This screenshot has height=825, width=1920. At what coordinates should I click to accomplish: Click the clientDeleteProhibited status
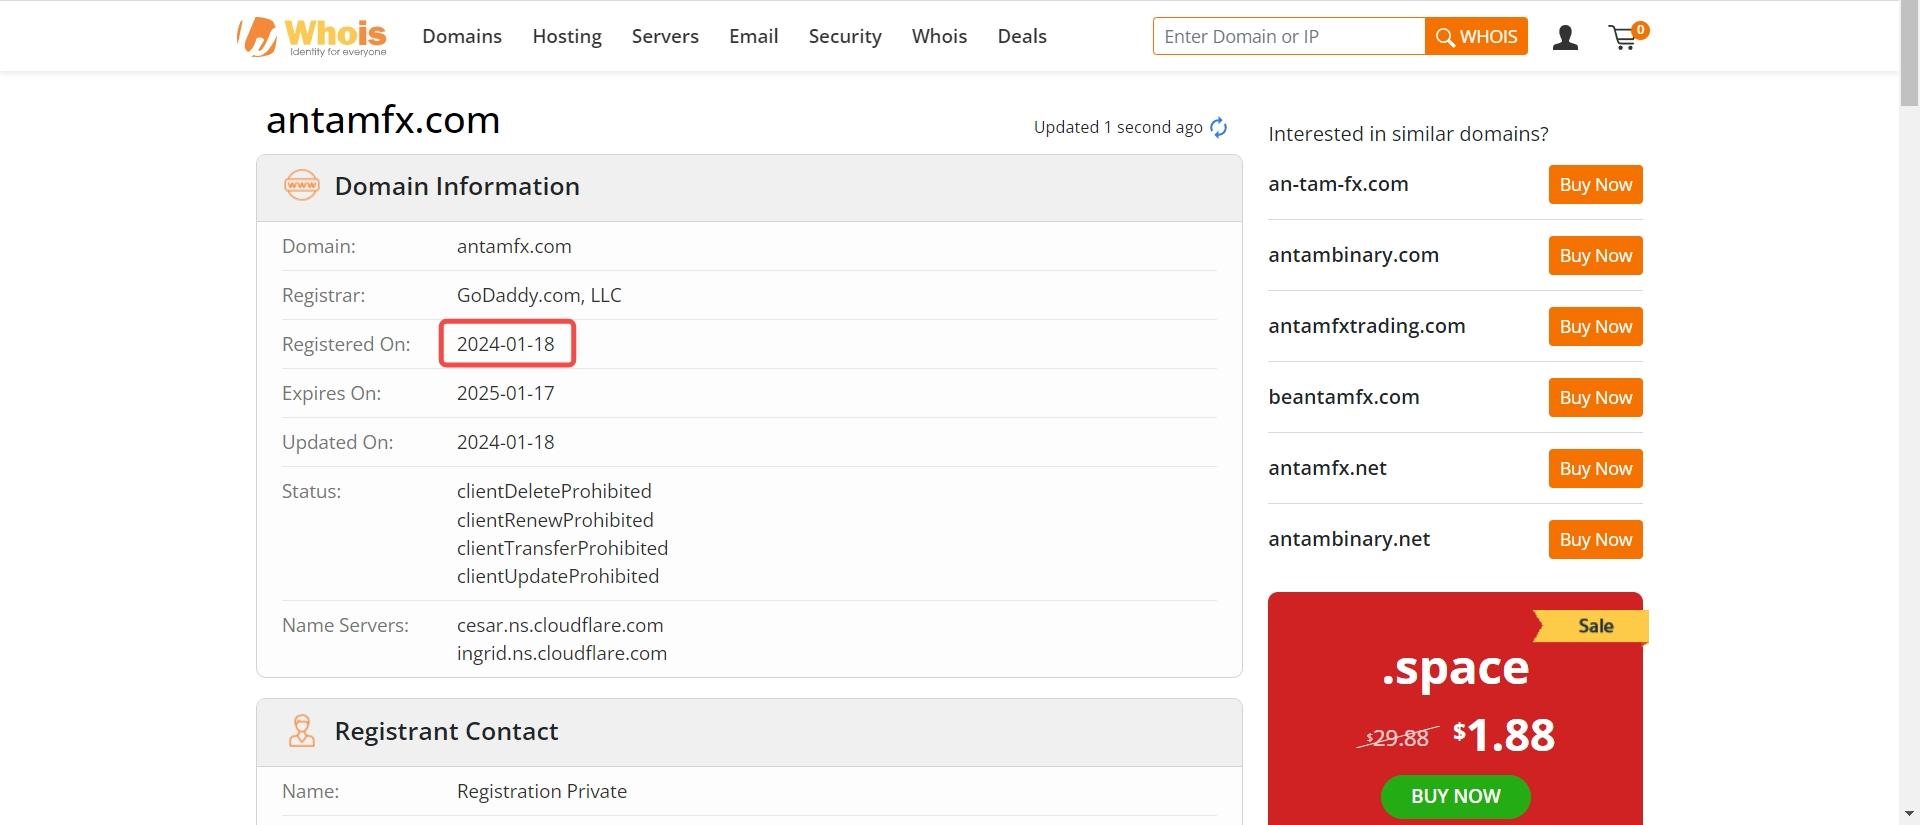click(x=554, y=491)
